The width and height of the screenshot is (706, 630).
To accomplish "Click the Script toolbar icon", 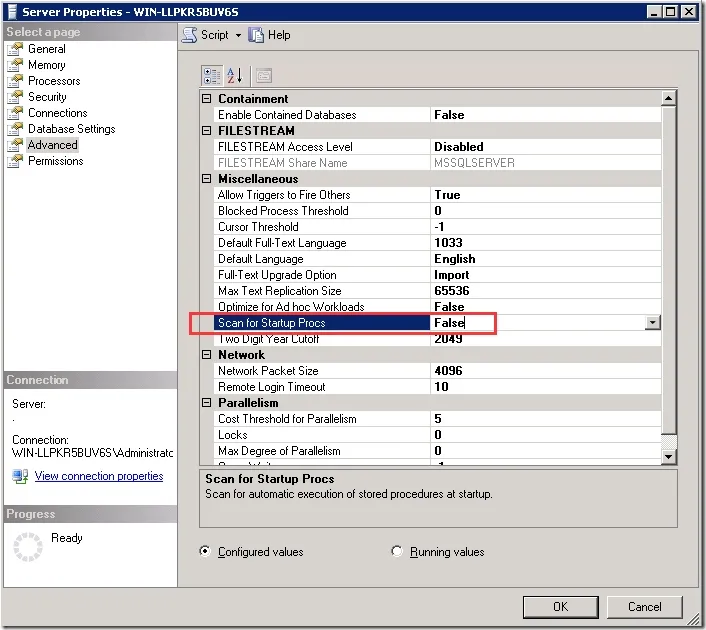I will point(190,35).
